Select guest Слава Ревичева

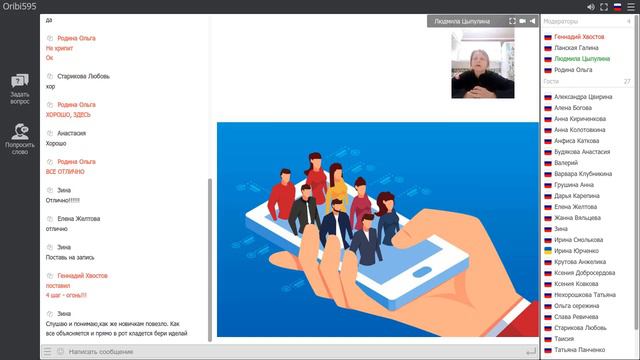[576, 317]
